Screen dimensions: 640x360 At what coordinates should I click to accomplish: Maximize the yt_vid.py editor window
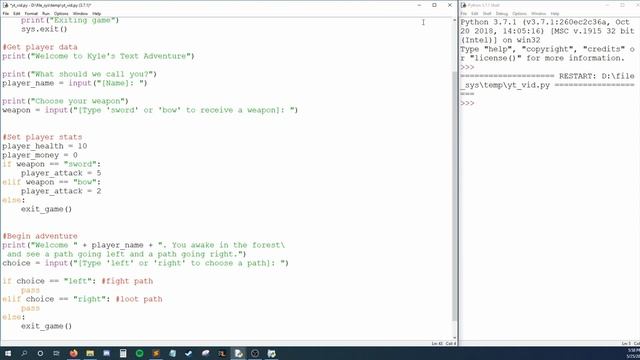(434, 5)
